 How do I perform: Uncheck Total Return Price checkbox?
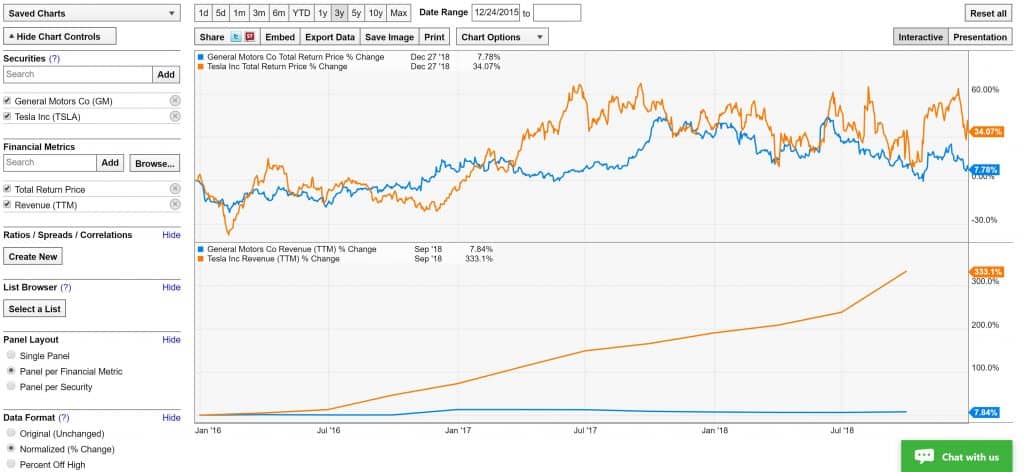point(7,189)
